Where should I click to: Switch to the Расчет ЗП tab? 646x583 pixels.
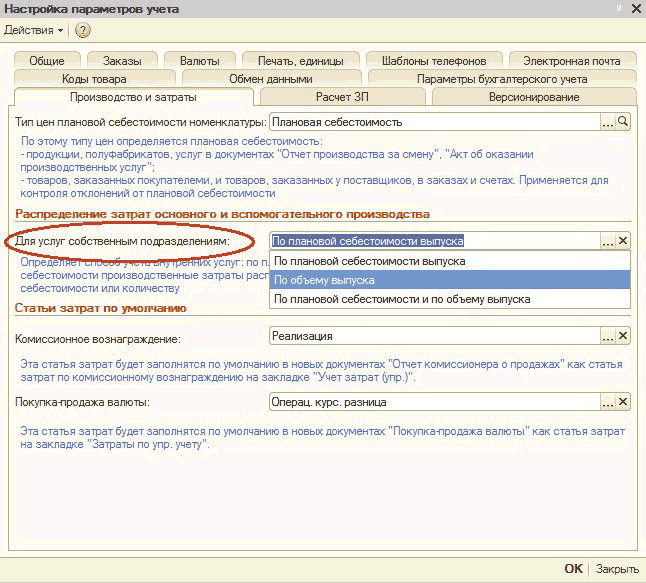(x=345, y=97)
